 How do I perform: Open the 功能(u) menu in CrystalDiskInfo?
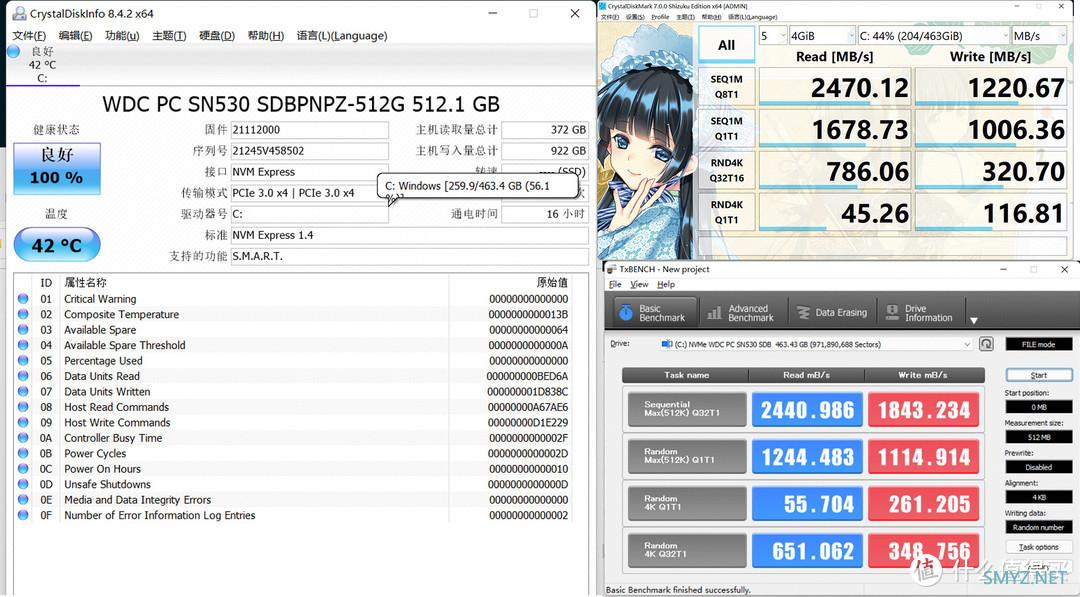122,36
